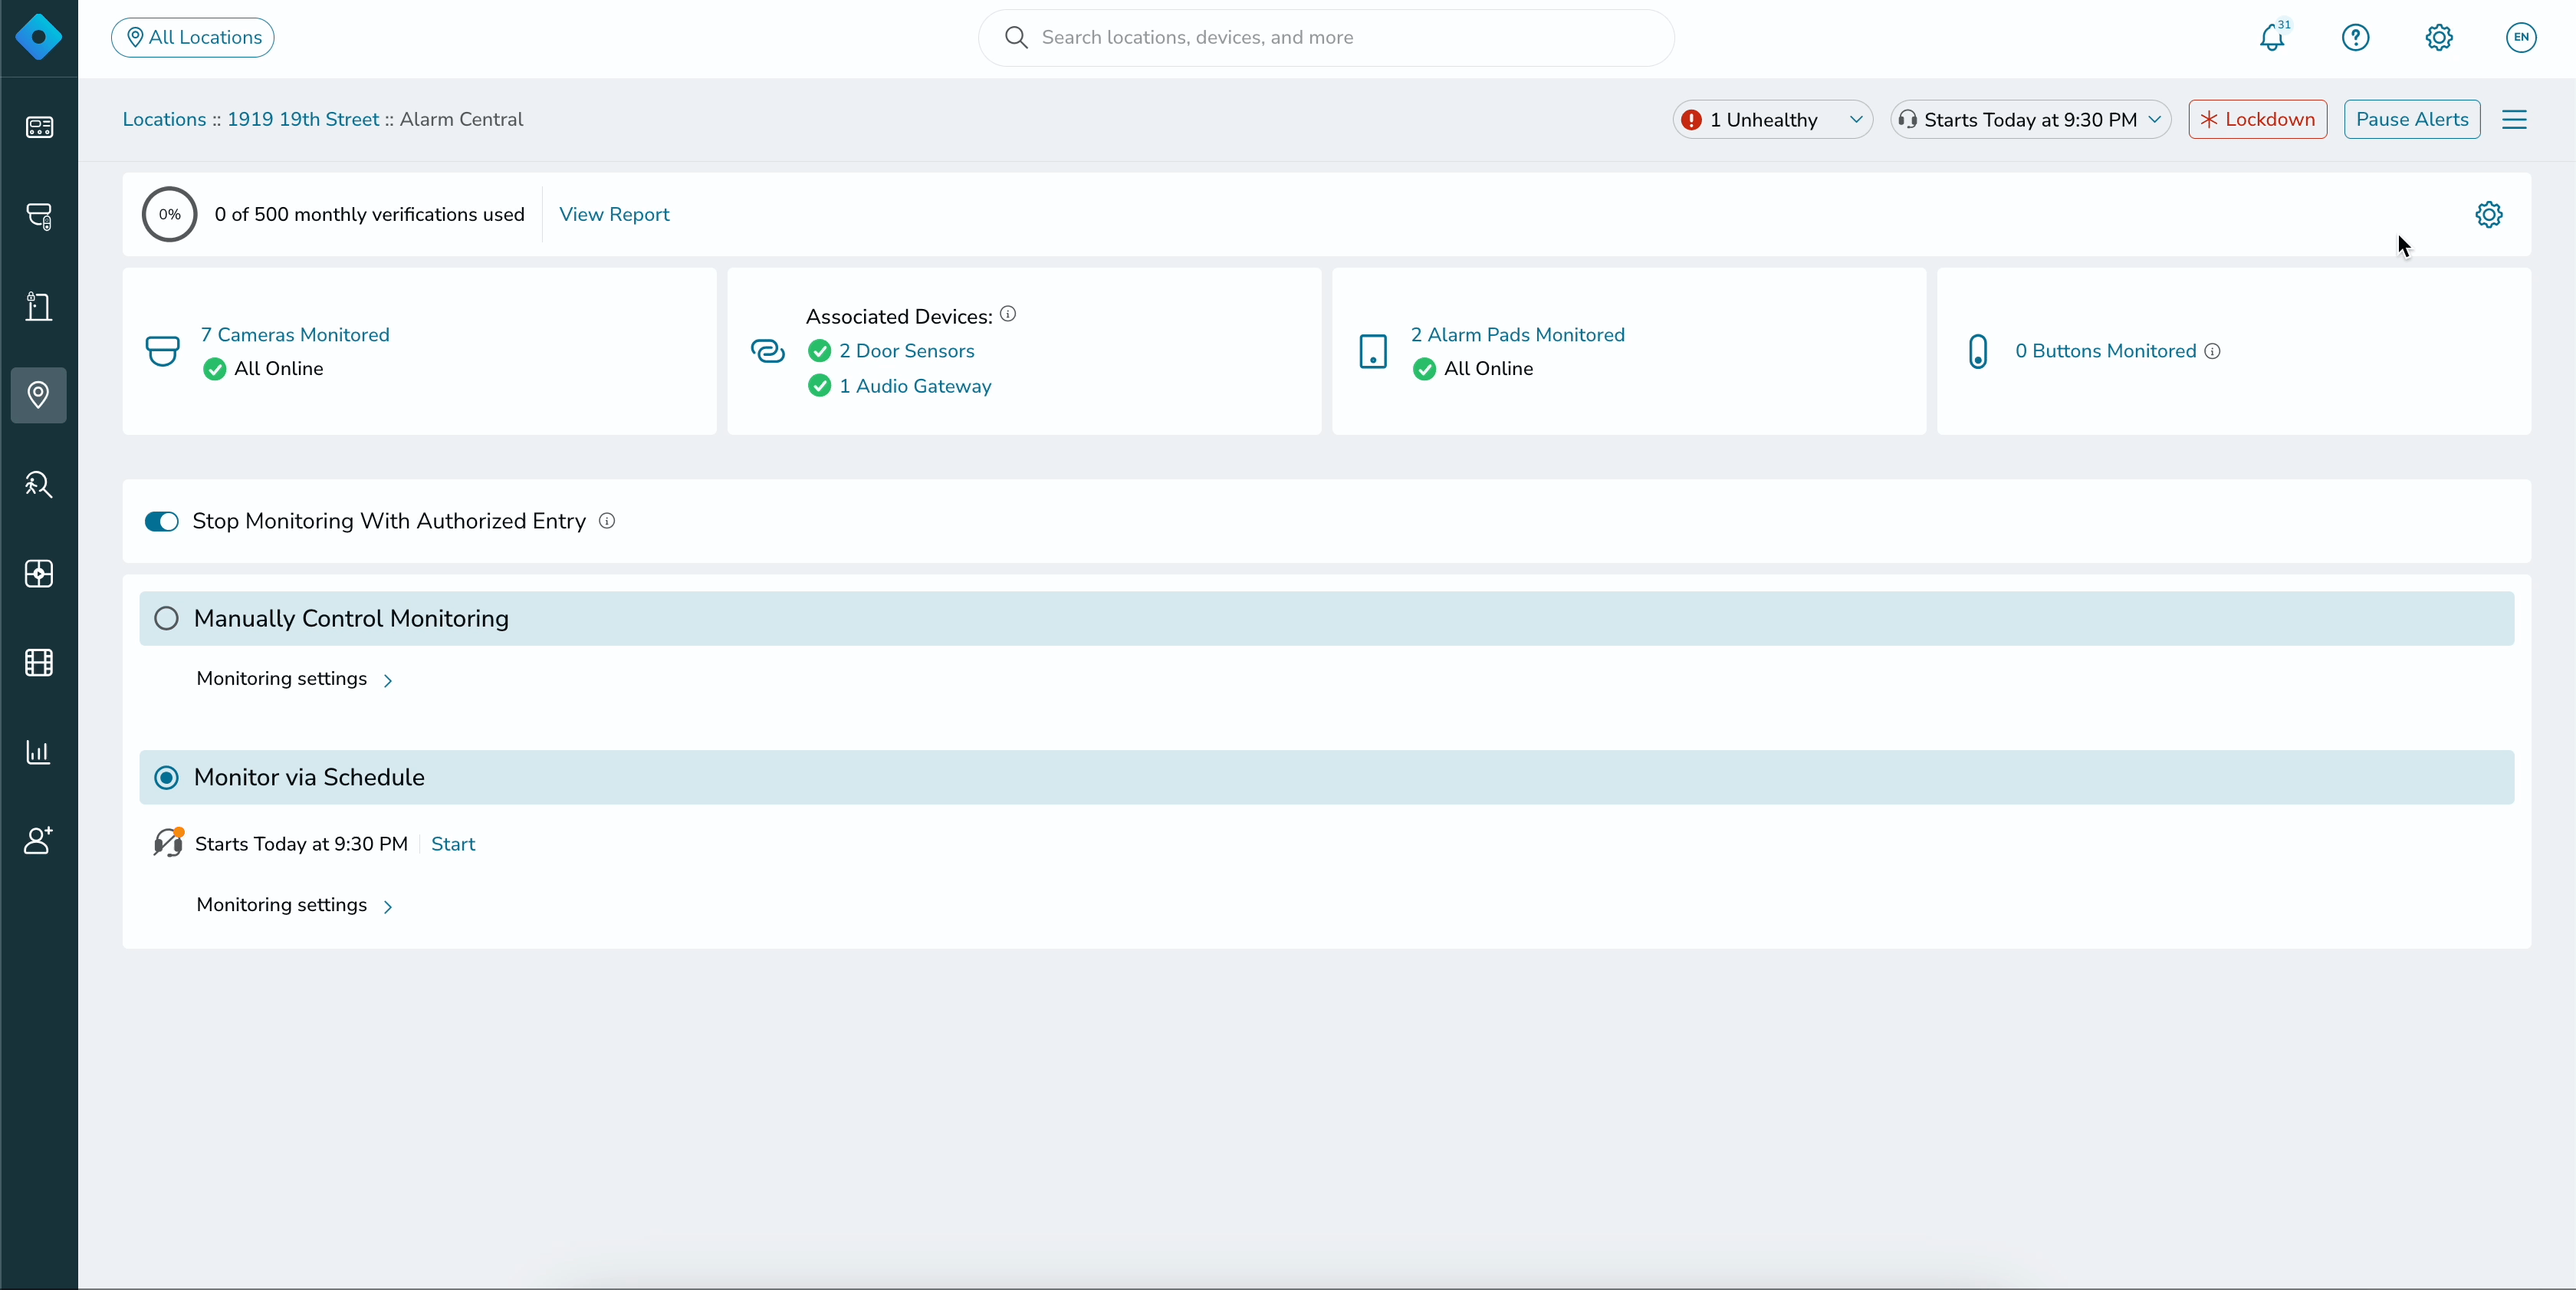The image size is (2576, 1290).
Task: Open the EN user profile avatar
Action: click(x=2521, y=37)
